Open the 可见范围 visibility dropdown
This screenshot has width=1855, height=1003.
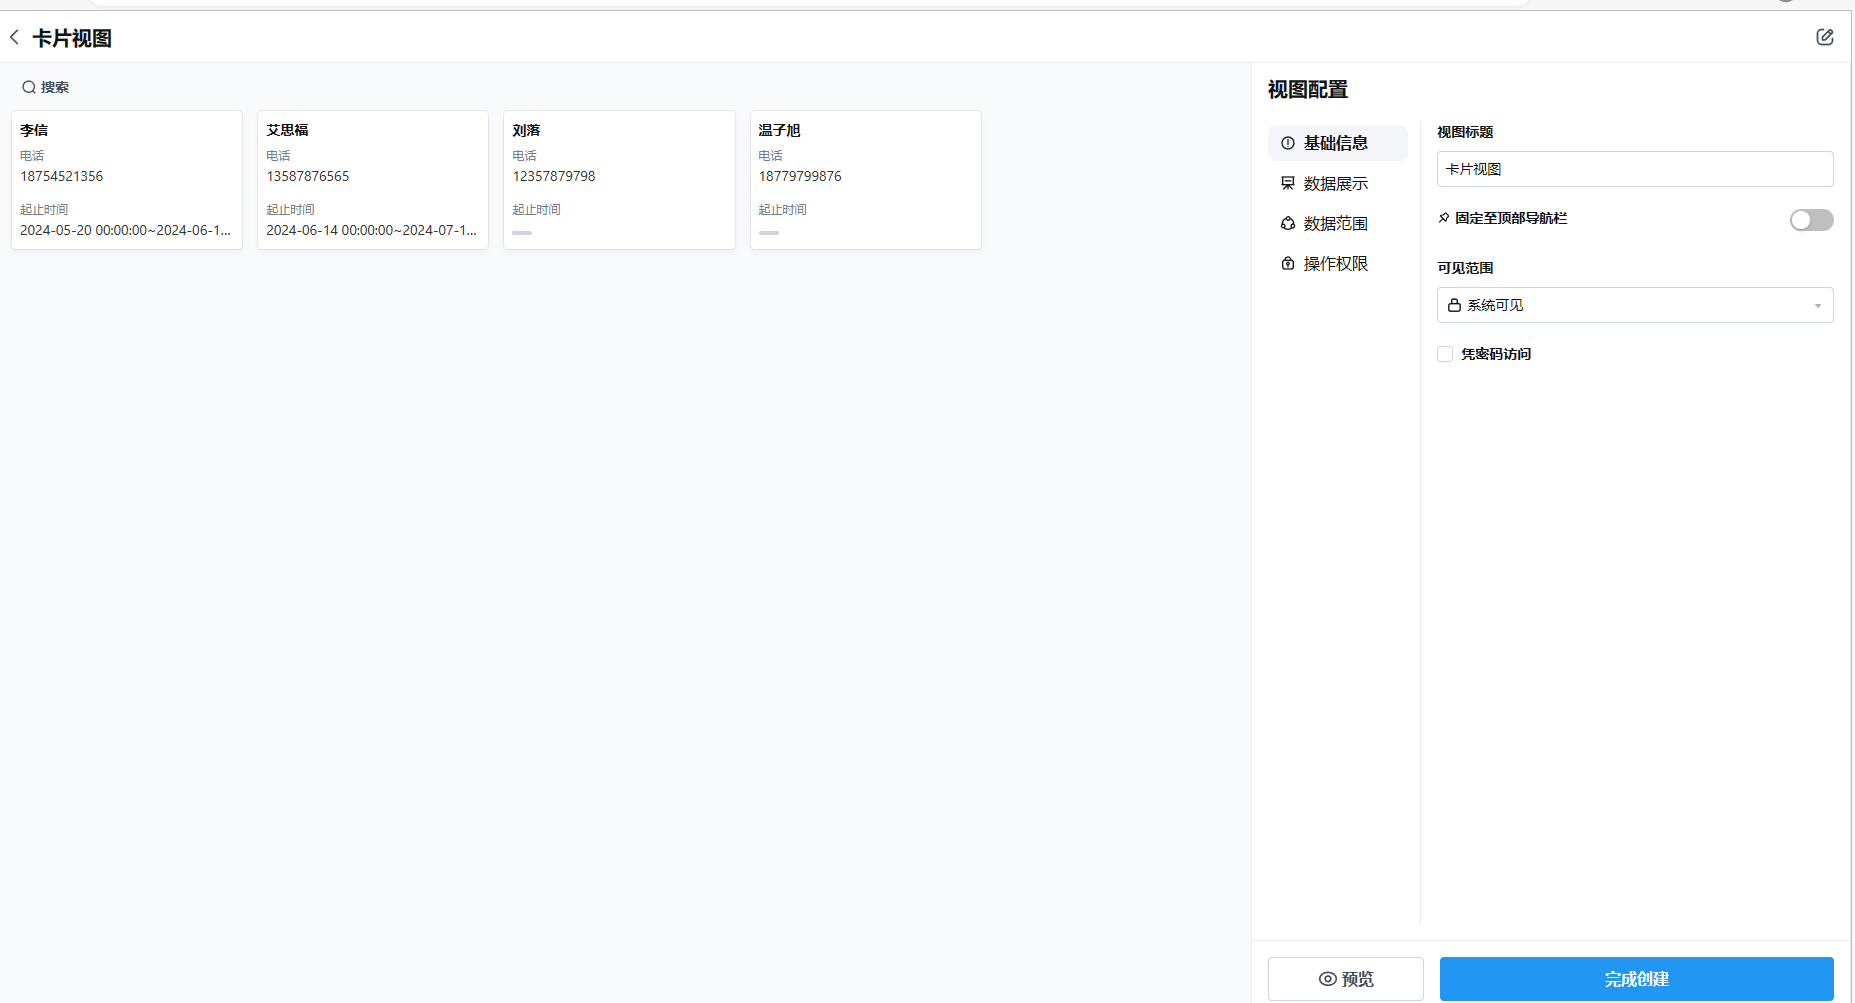(x=1634, y=305)
